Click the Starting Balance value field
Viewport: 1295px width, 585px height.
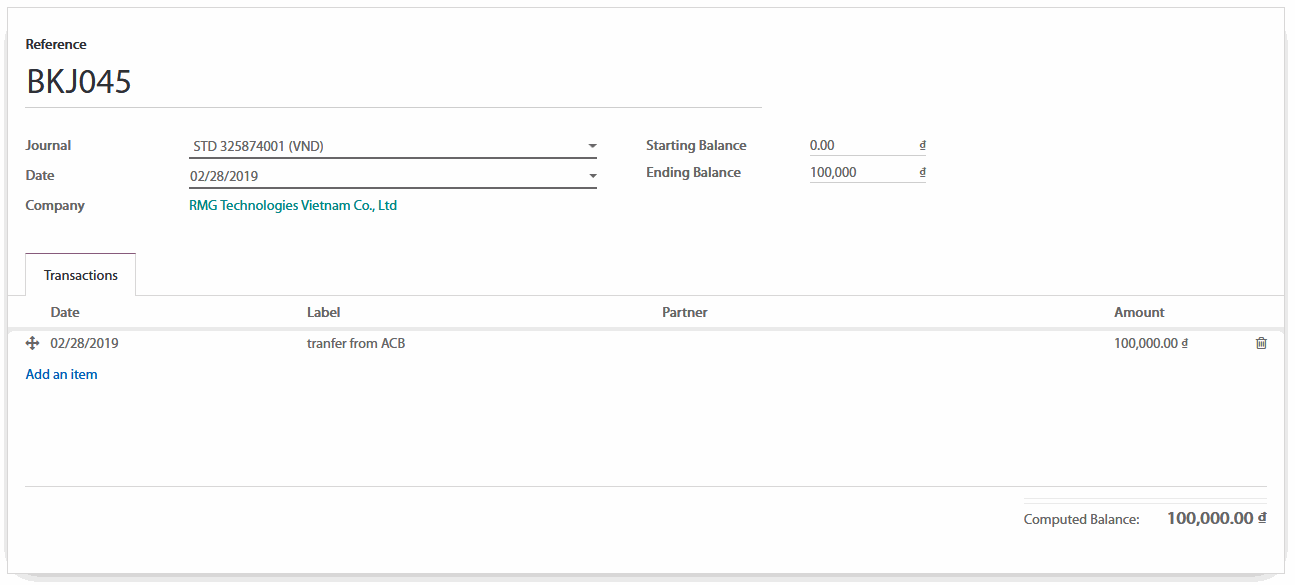pos(860,145)
